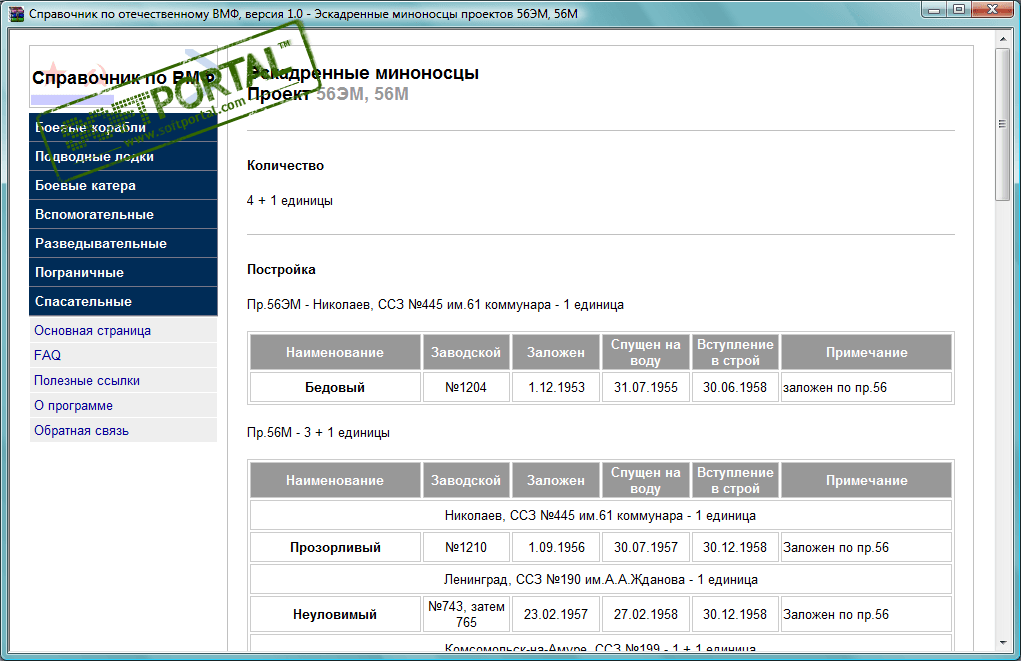1021x661 pixels.
Task: Click the date 30.07.1957
Action: pos(646,548)
